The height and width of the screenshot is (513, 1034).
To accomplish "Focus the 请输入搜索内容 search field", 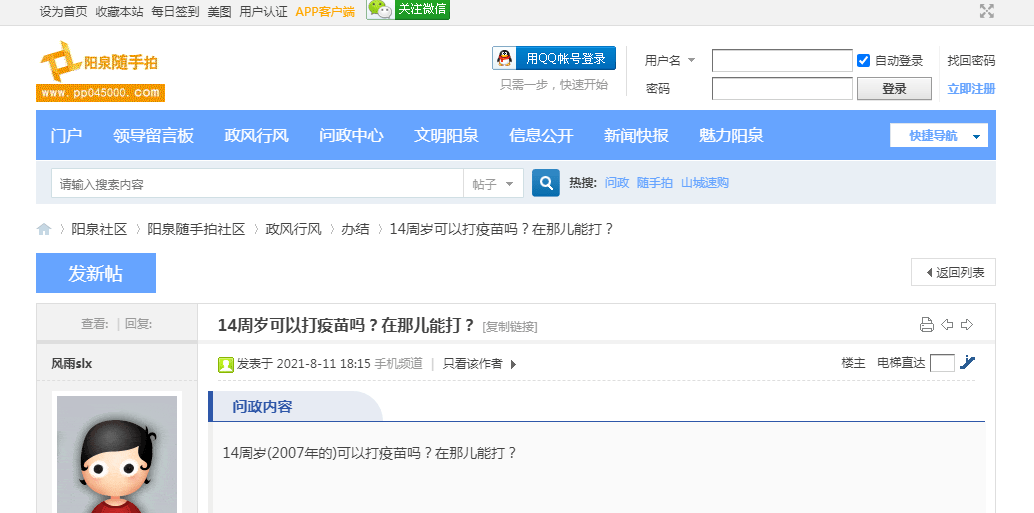I will coord(257,184).
